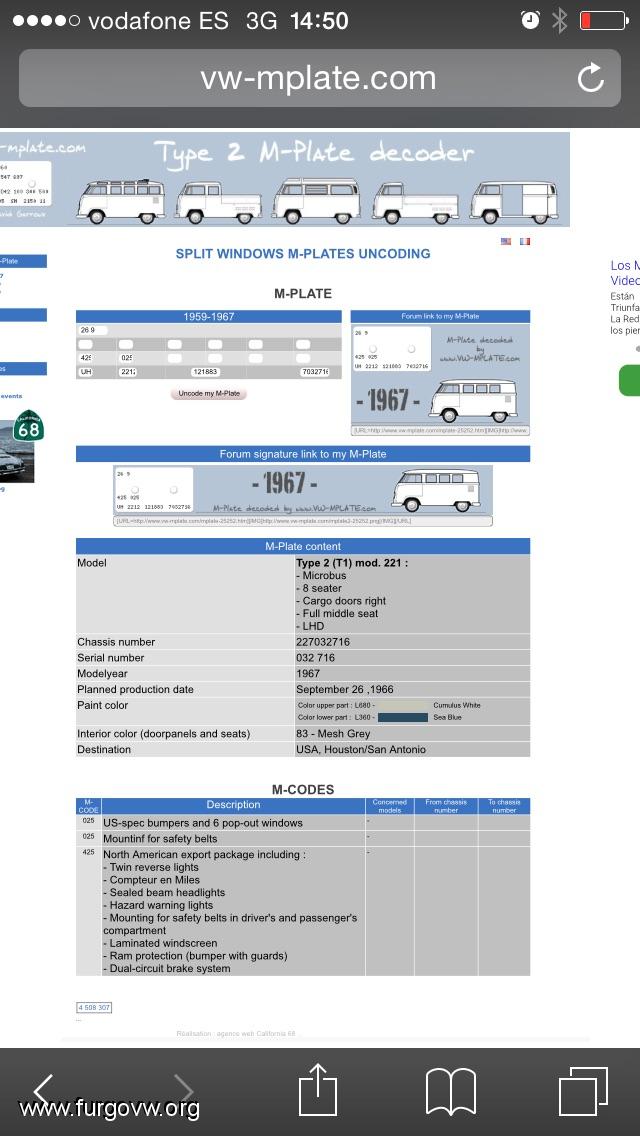Click the Uncode my M-Plate button
Image resolution: width=640 pixels, height=1136 pixels.
(209, 393)
